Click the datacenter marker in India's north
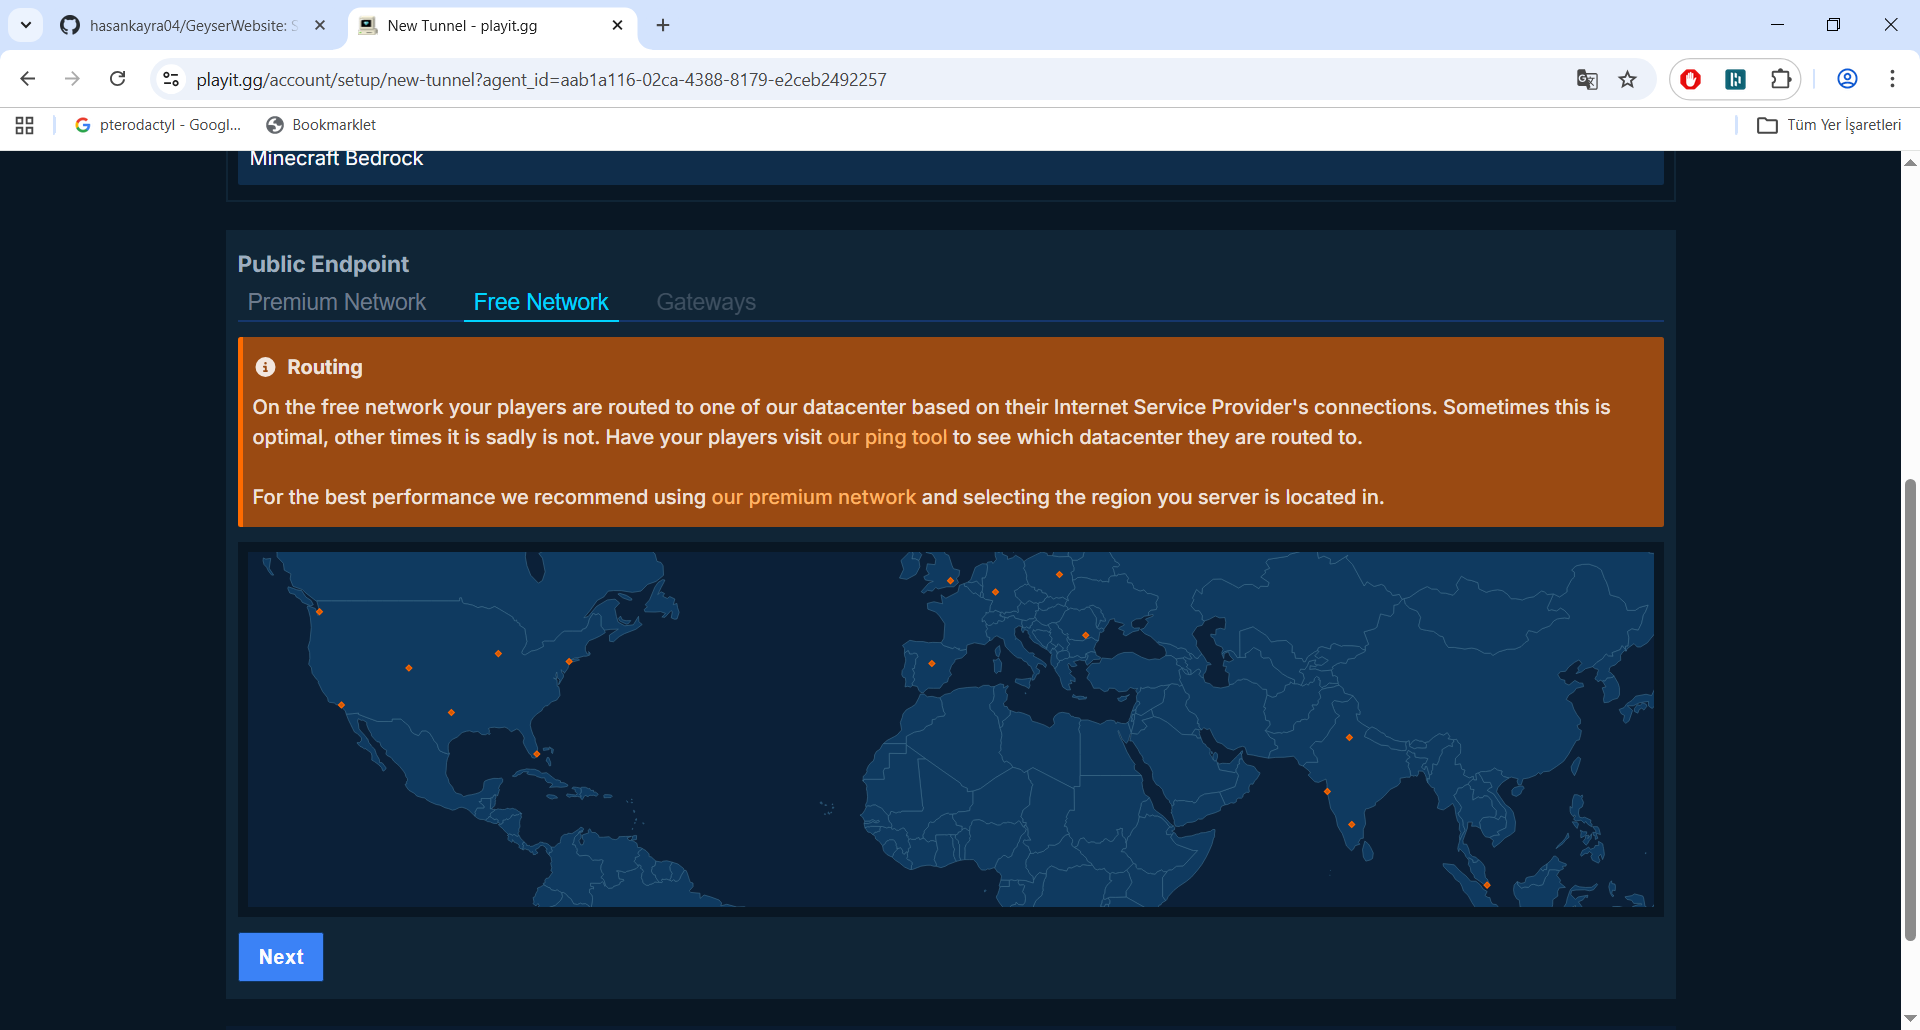The height and width of the screenshot is (1030, 1920). (x=1349, y=738)
